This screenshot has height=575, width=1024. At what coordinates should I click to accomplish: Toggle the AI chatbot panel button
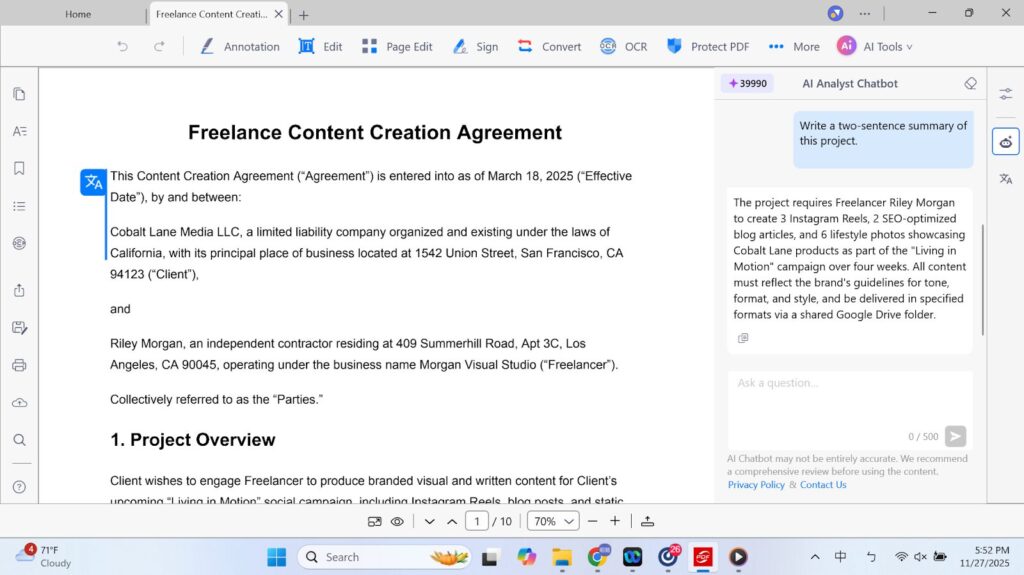[x=1005, y=141]
